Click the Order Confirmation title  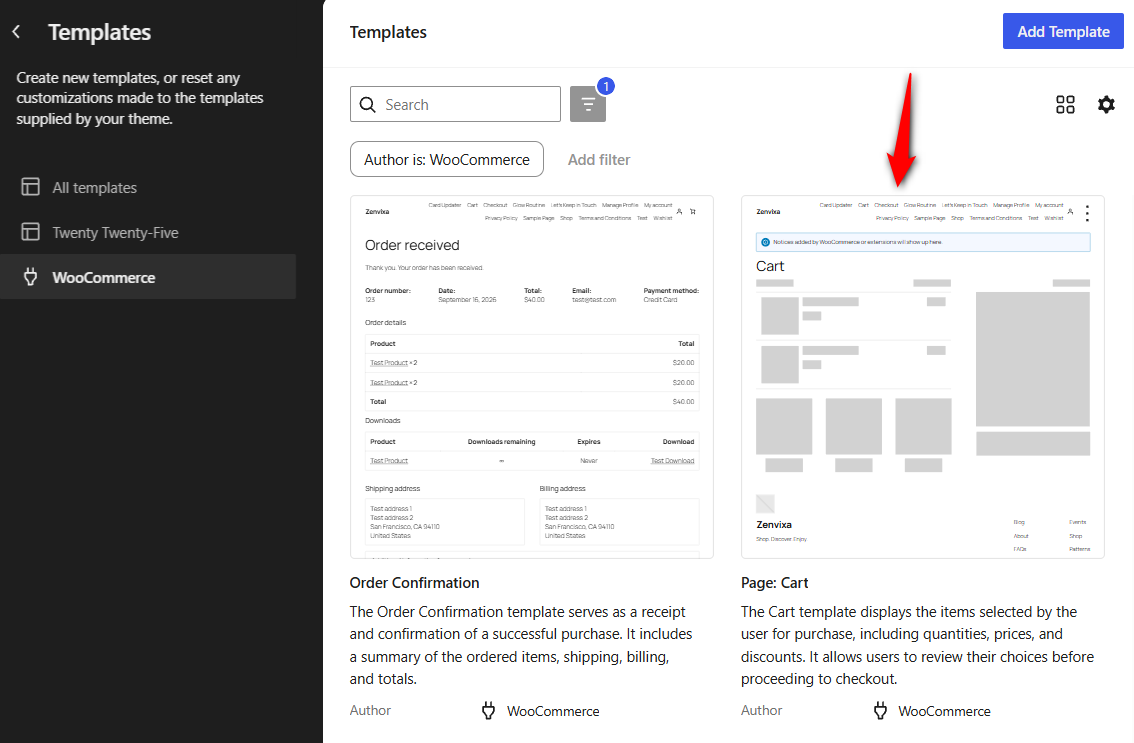click(414, 583)
